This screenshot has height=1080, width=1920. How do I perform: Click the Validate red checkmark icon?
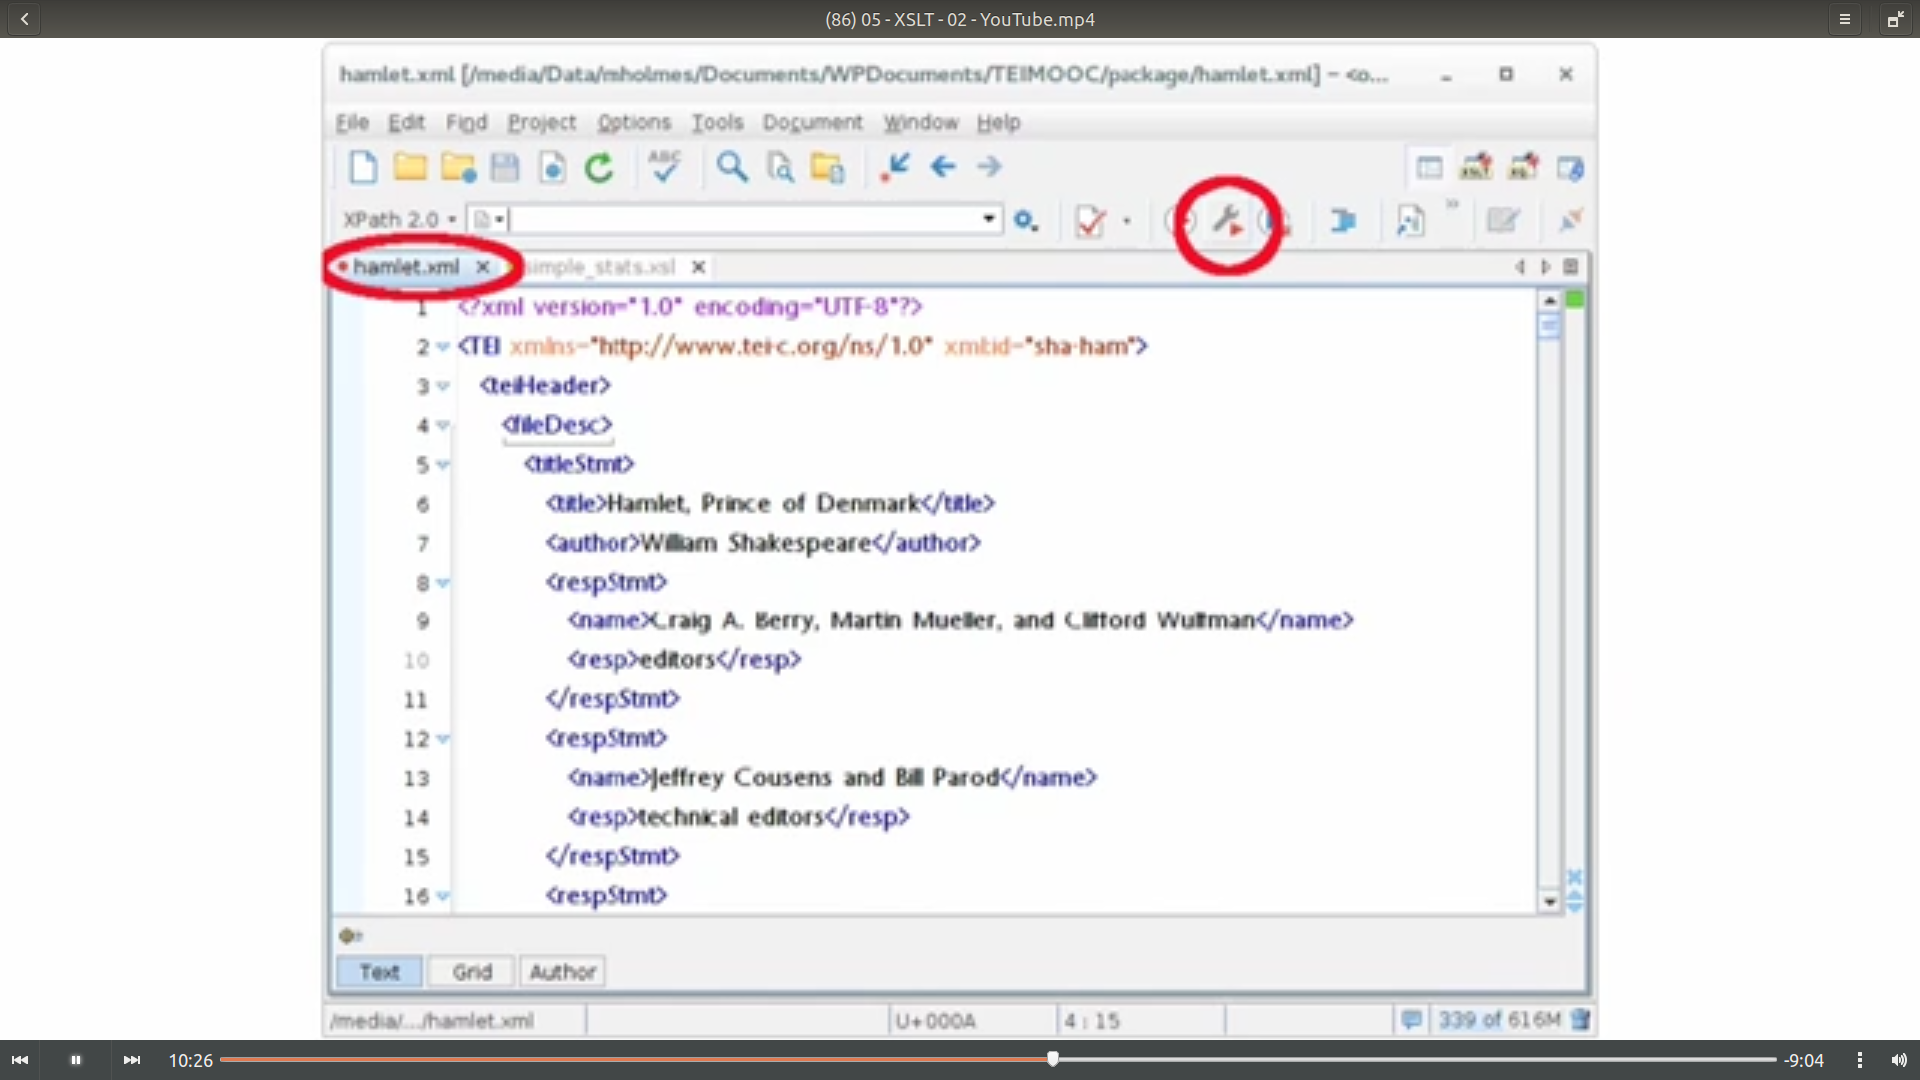pos(1089,220)
